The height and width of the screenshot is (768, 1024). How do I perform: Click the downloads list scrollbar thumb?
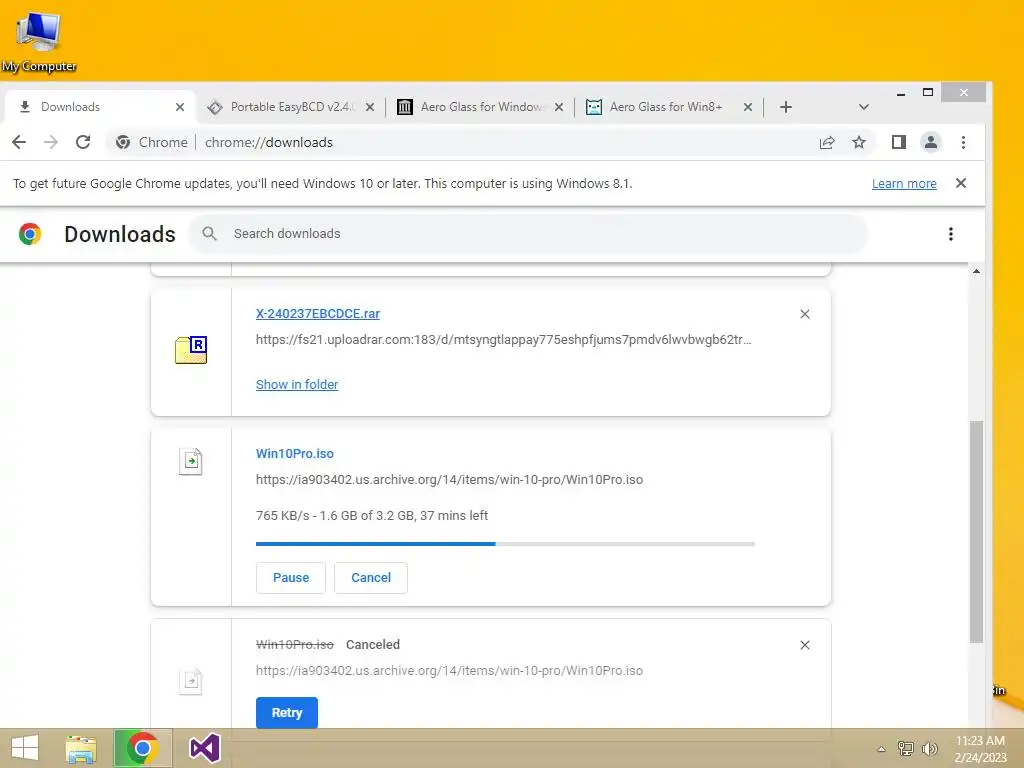[976, 532]
